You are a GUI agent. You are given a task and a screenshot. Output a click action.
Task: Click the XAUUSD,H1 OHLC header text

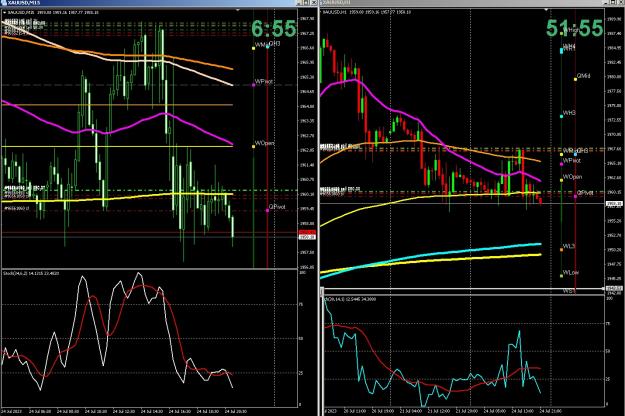[366, 12]
